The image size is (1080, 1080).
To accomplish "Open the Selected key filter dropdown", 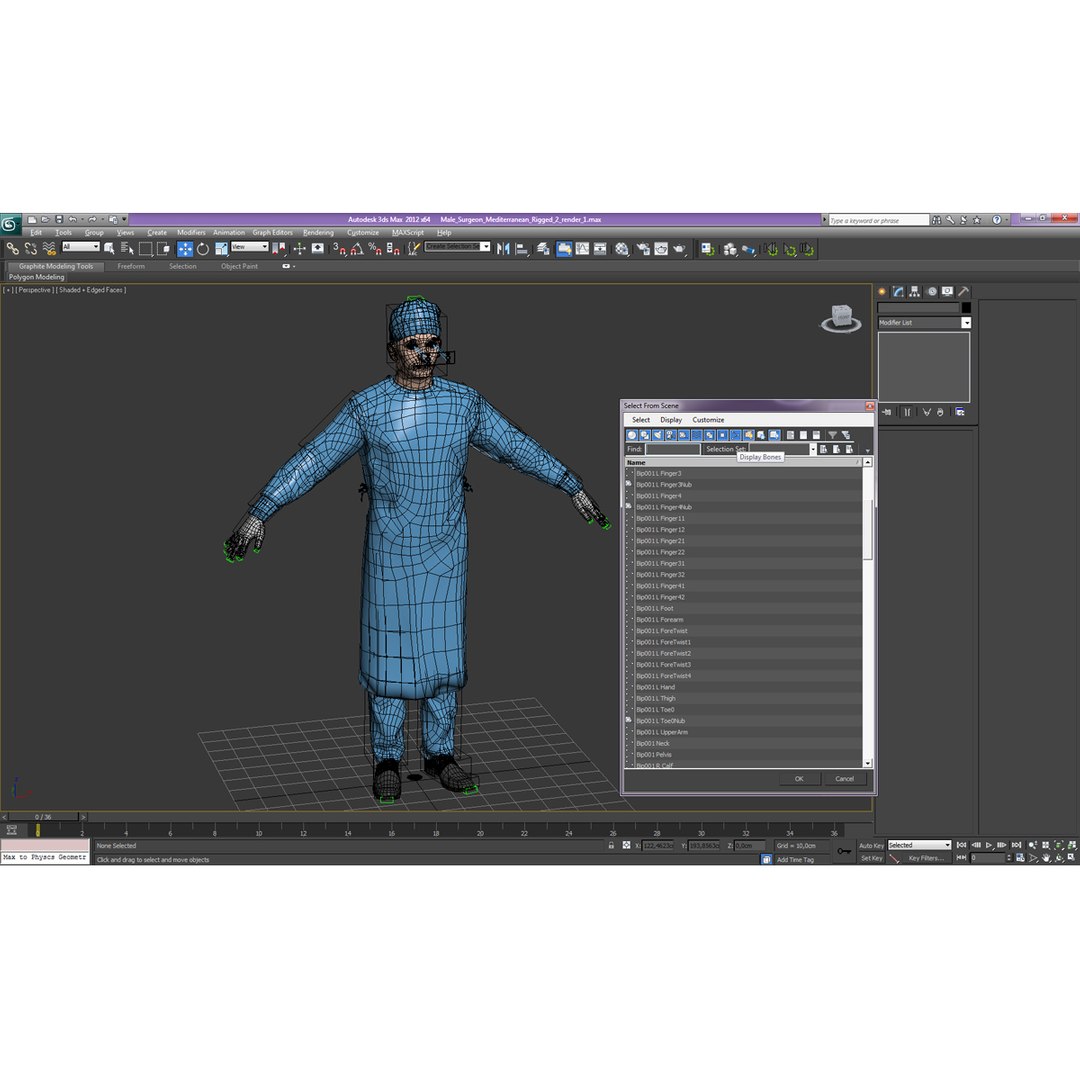I will pyautogui.click(x=919, y=845).
